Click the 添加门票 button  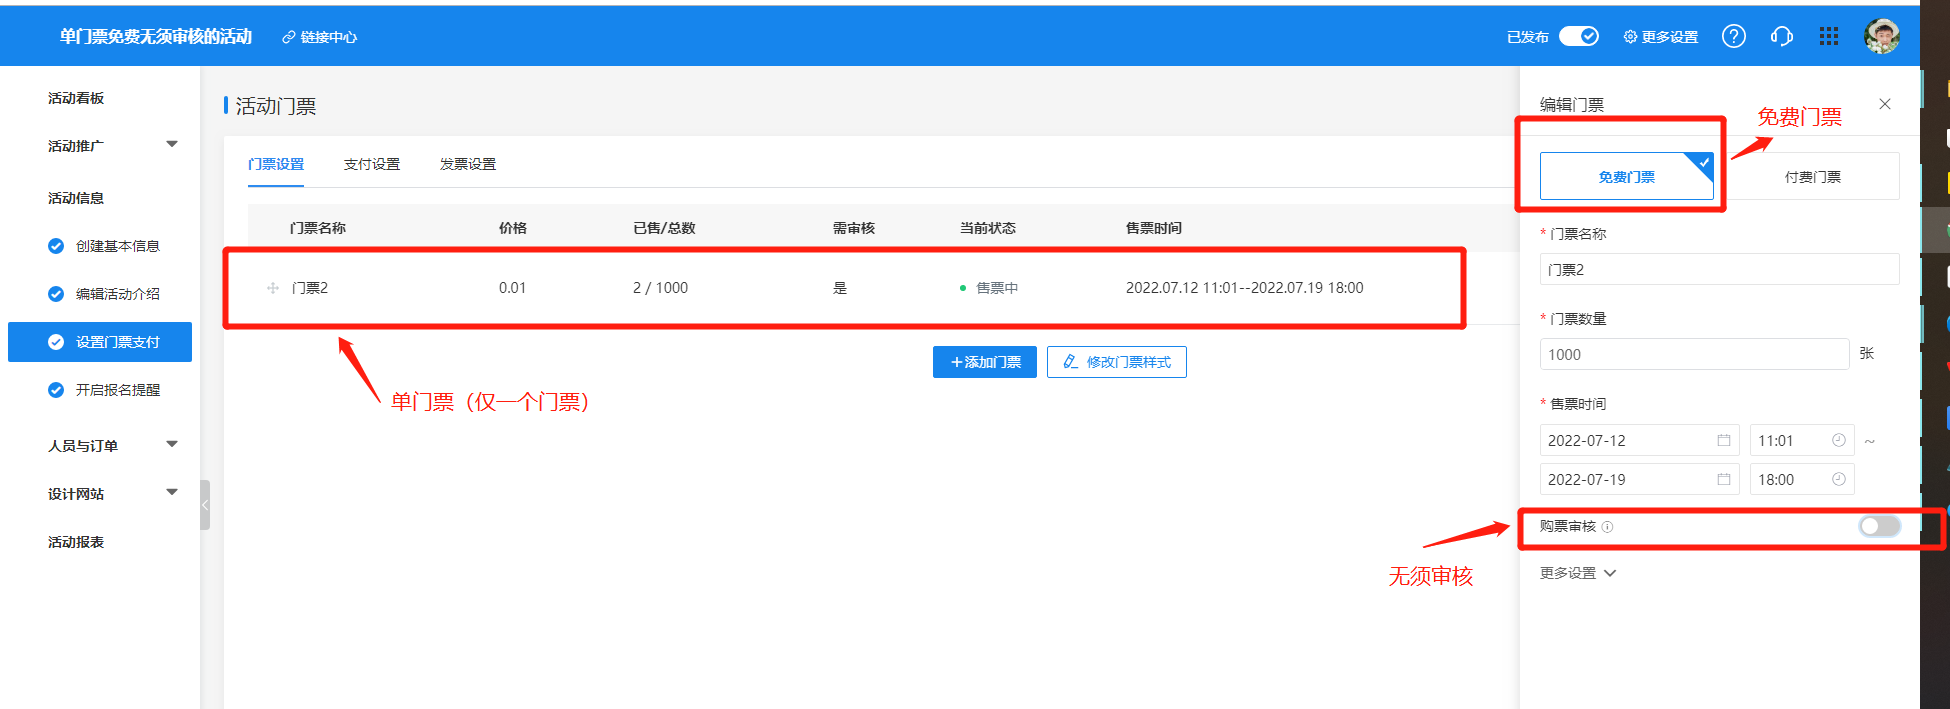coord(984,362)
